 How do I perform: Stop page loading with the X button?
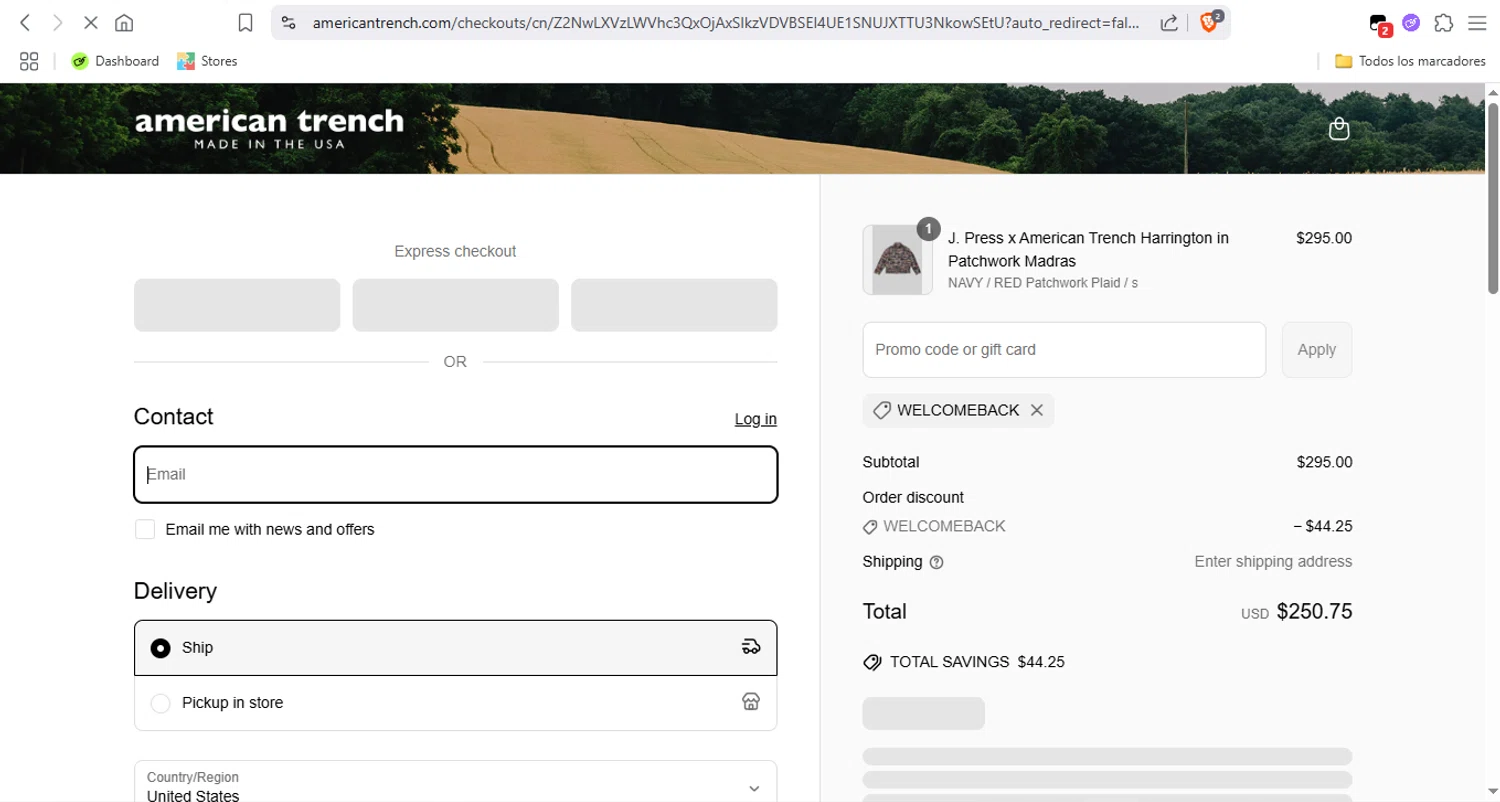90,22
